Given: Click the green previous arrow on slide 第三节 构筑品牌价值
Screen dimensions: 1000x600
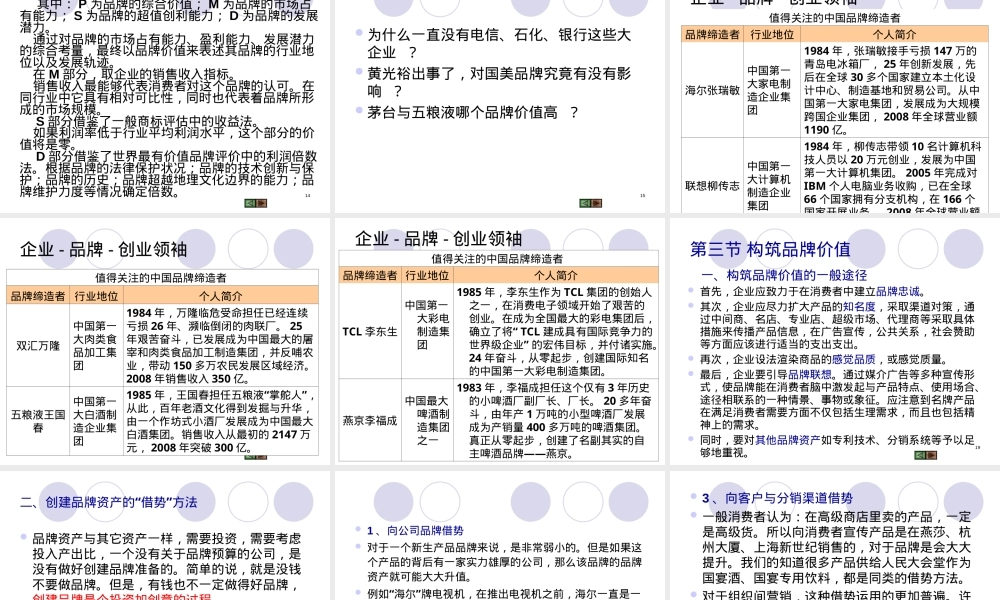Looking at the screenshot, I should click(x=920, y=455).
